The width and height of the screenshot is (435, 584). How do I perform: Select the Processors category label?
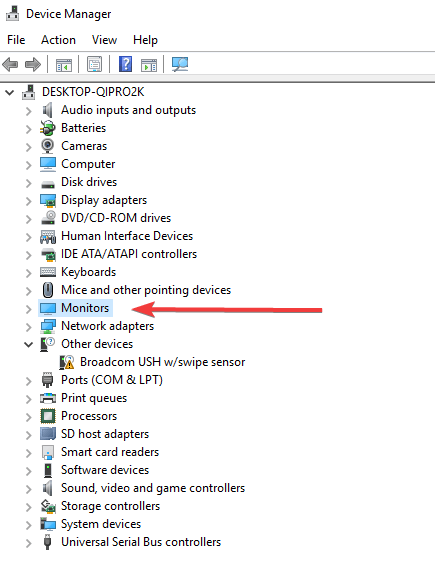(x=89, y=416)
